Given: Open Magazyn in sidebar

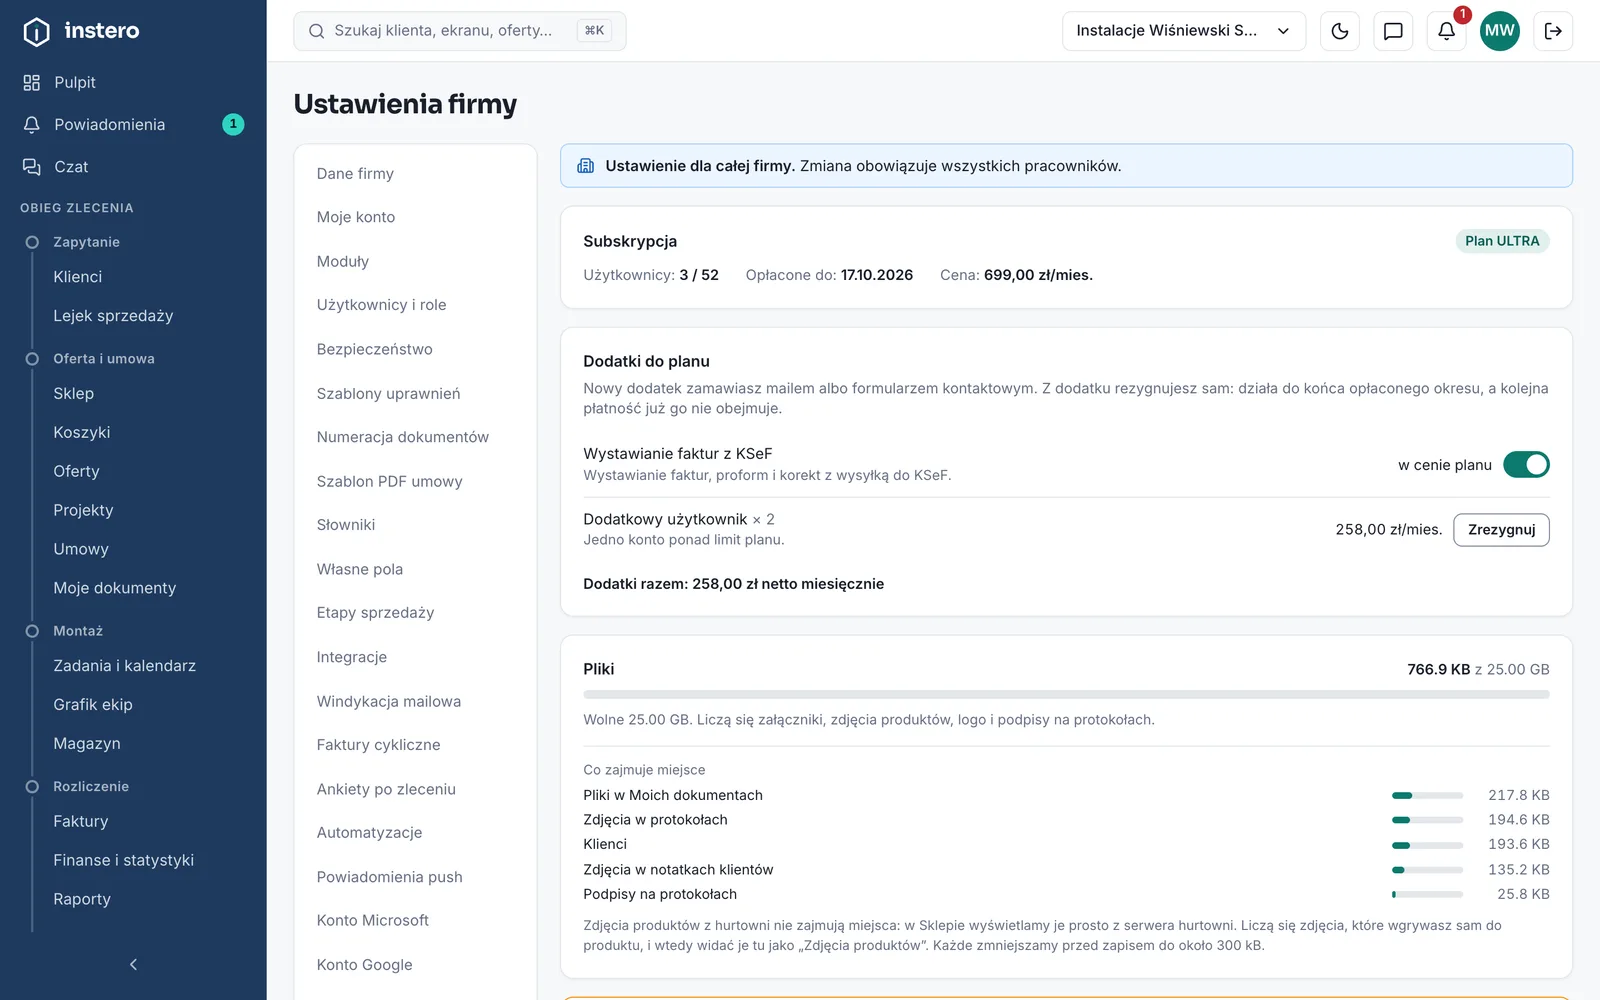Looking at the screenshot, I should tap(87, 744).
